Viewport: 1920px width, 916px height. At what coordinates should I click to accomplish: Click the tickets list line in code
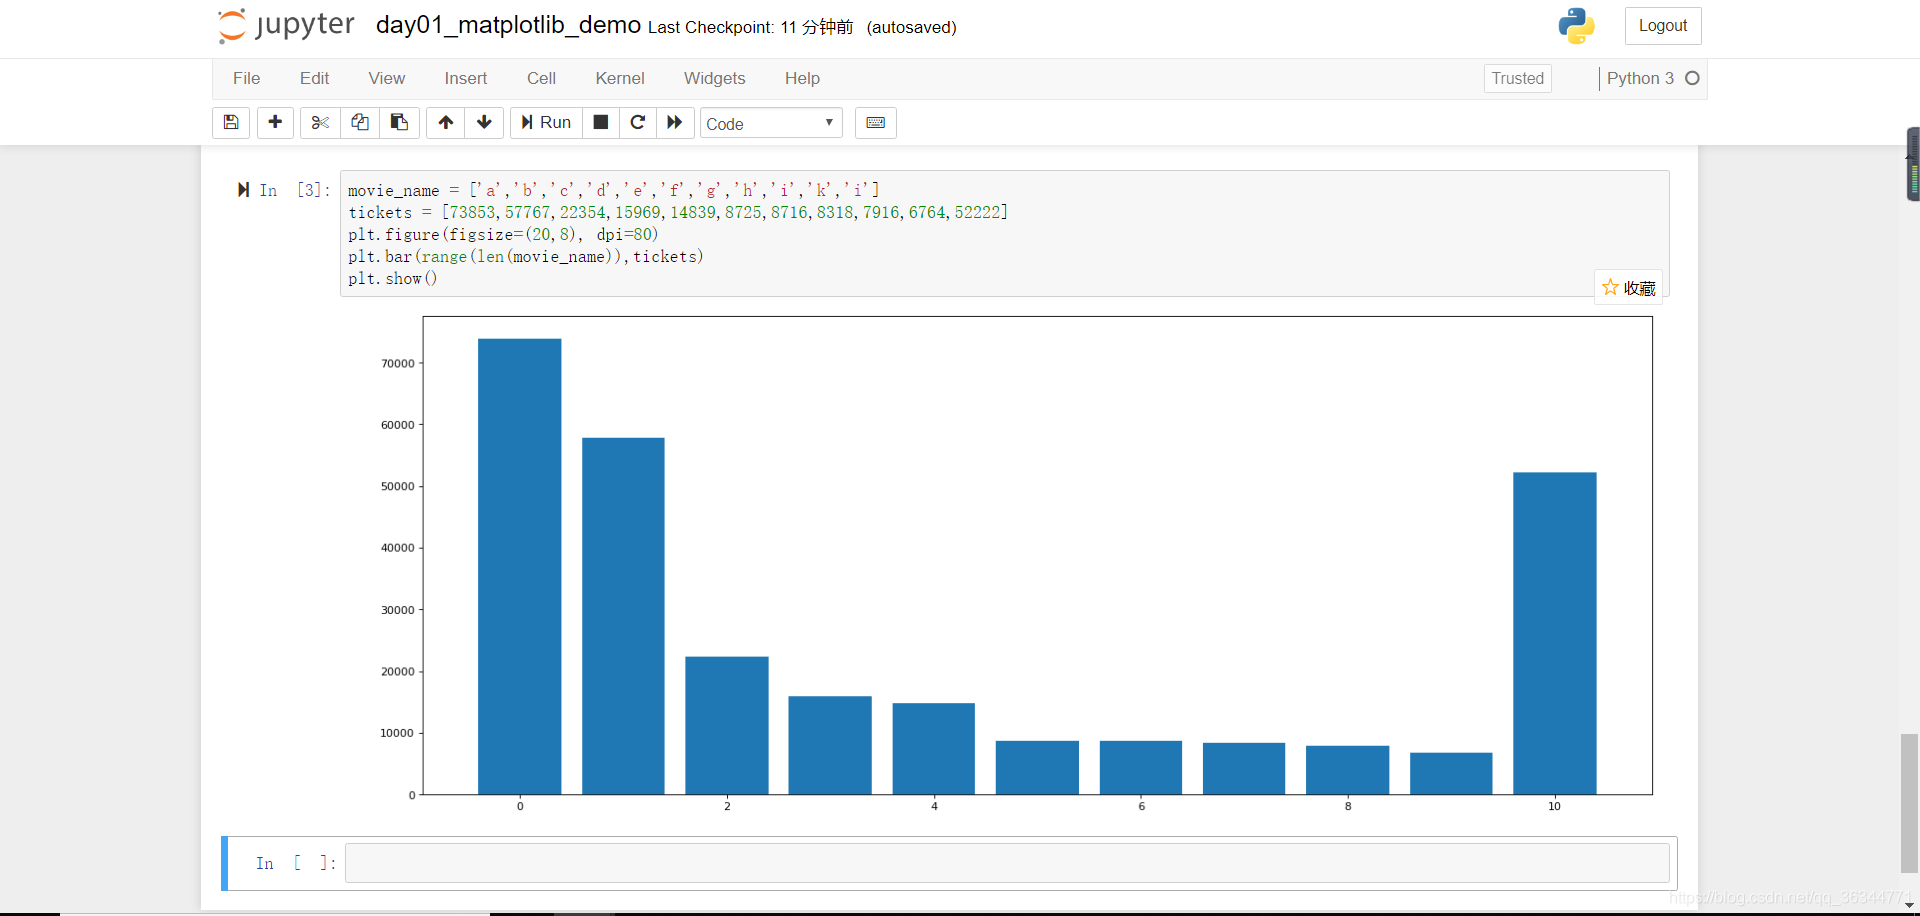[678, 212]
